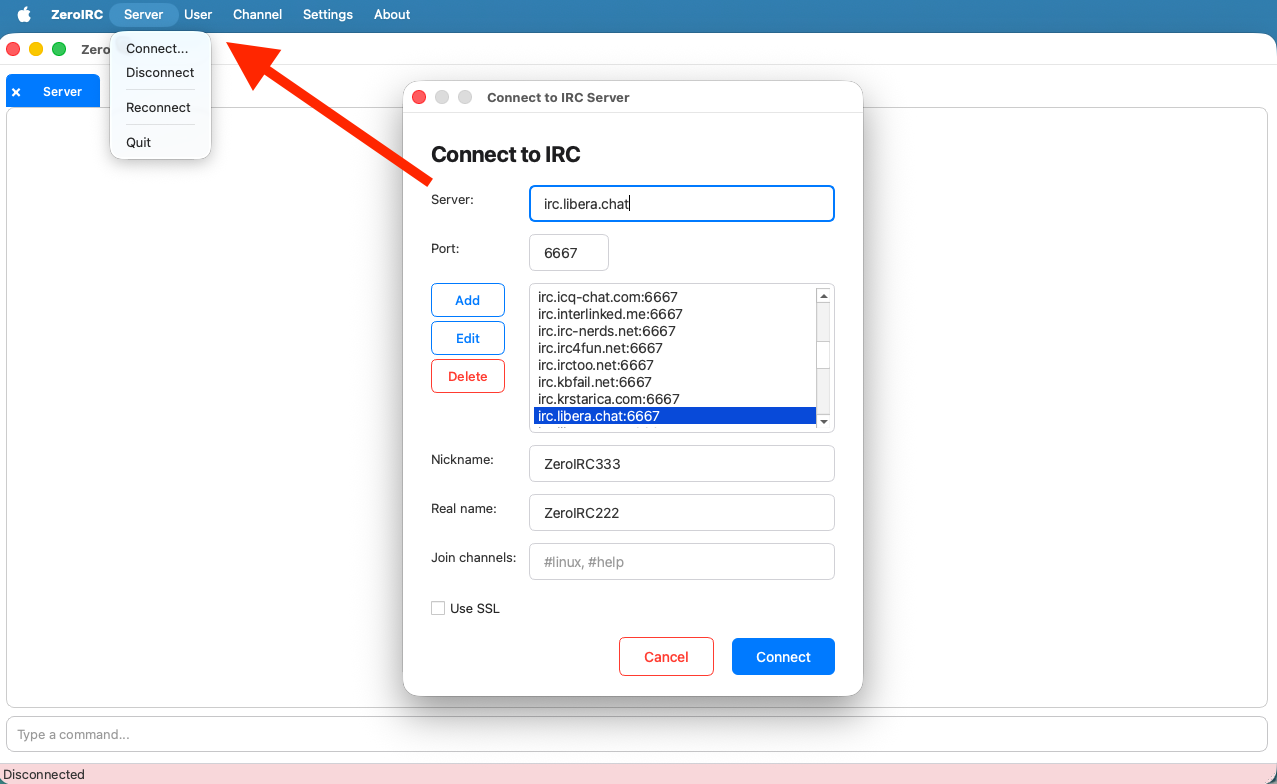
Task: Click the Cancel button in the dialog
Action: click(x=666, y=657)
